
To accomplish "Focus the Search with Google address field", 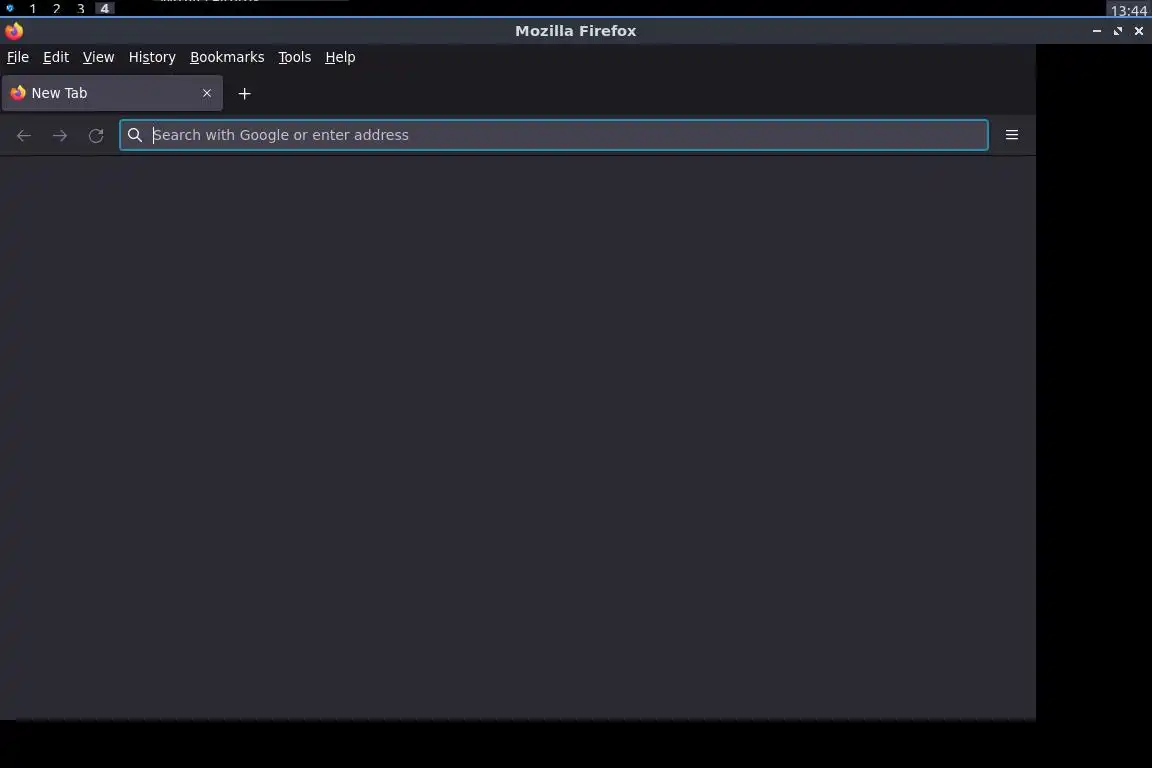I will (553, 135).
